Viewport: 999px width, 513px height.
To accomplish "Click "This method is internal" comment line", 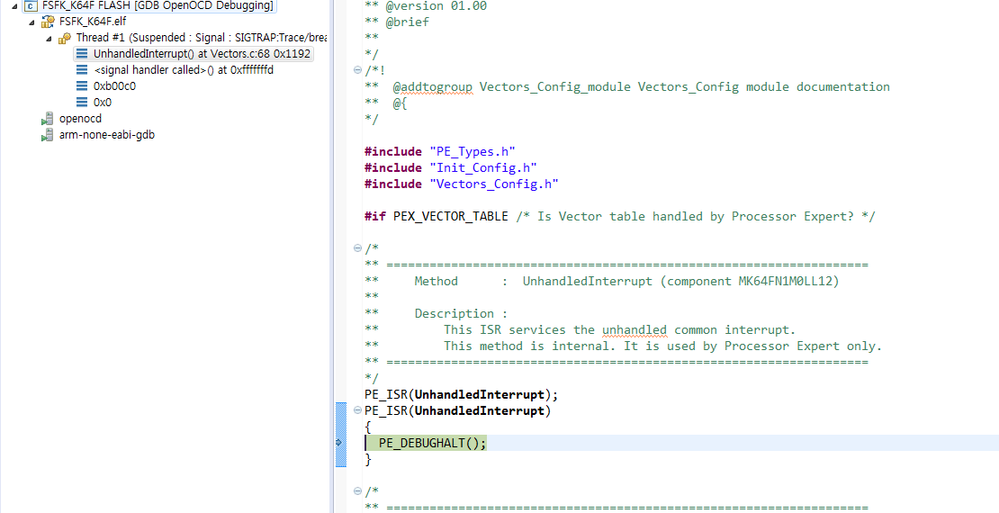I will [x=623, y=346].
